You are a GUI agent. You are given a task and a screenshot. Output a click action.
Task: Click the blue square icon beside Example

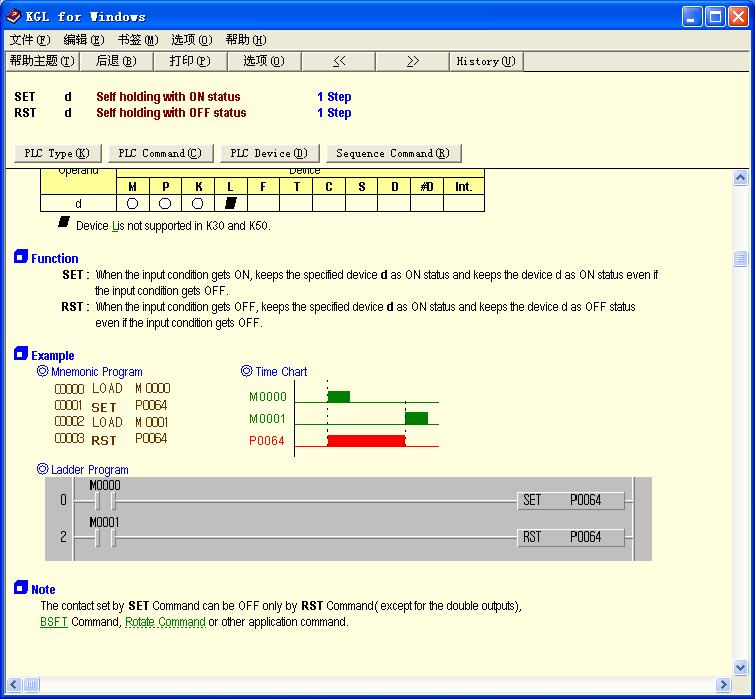coord(21,353)
